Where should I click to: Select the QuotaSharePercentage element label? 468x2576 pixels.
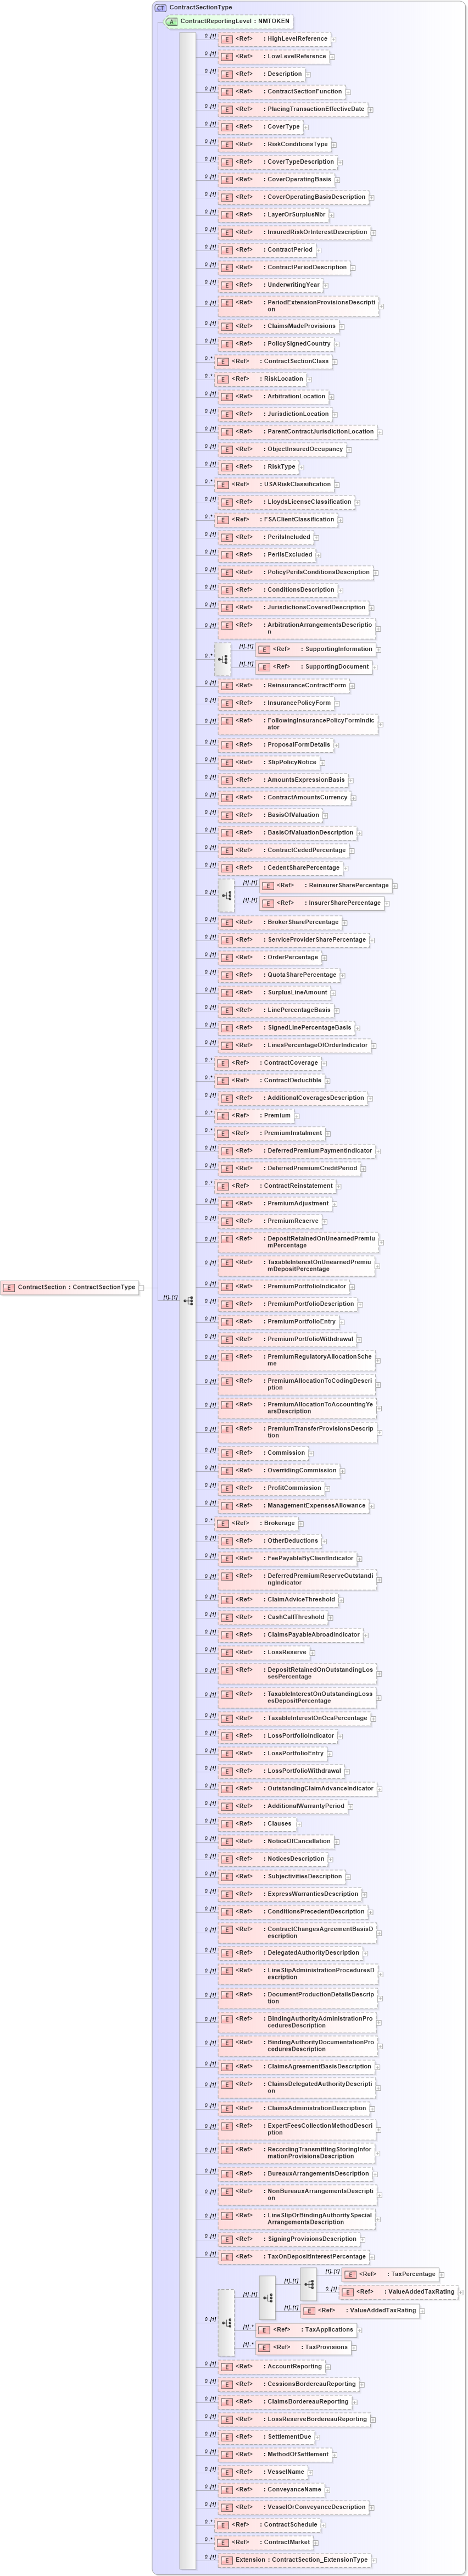(301, 975)
